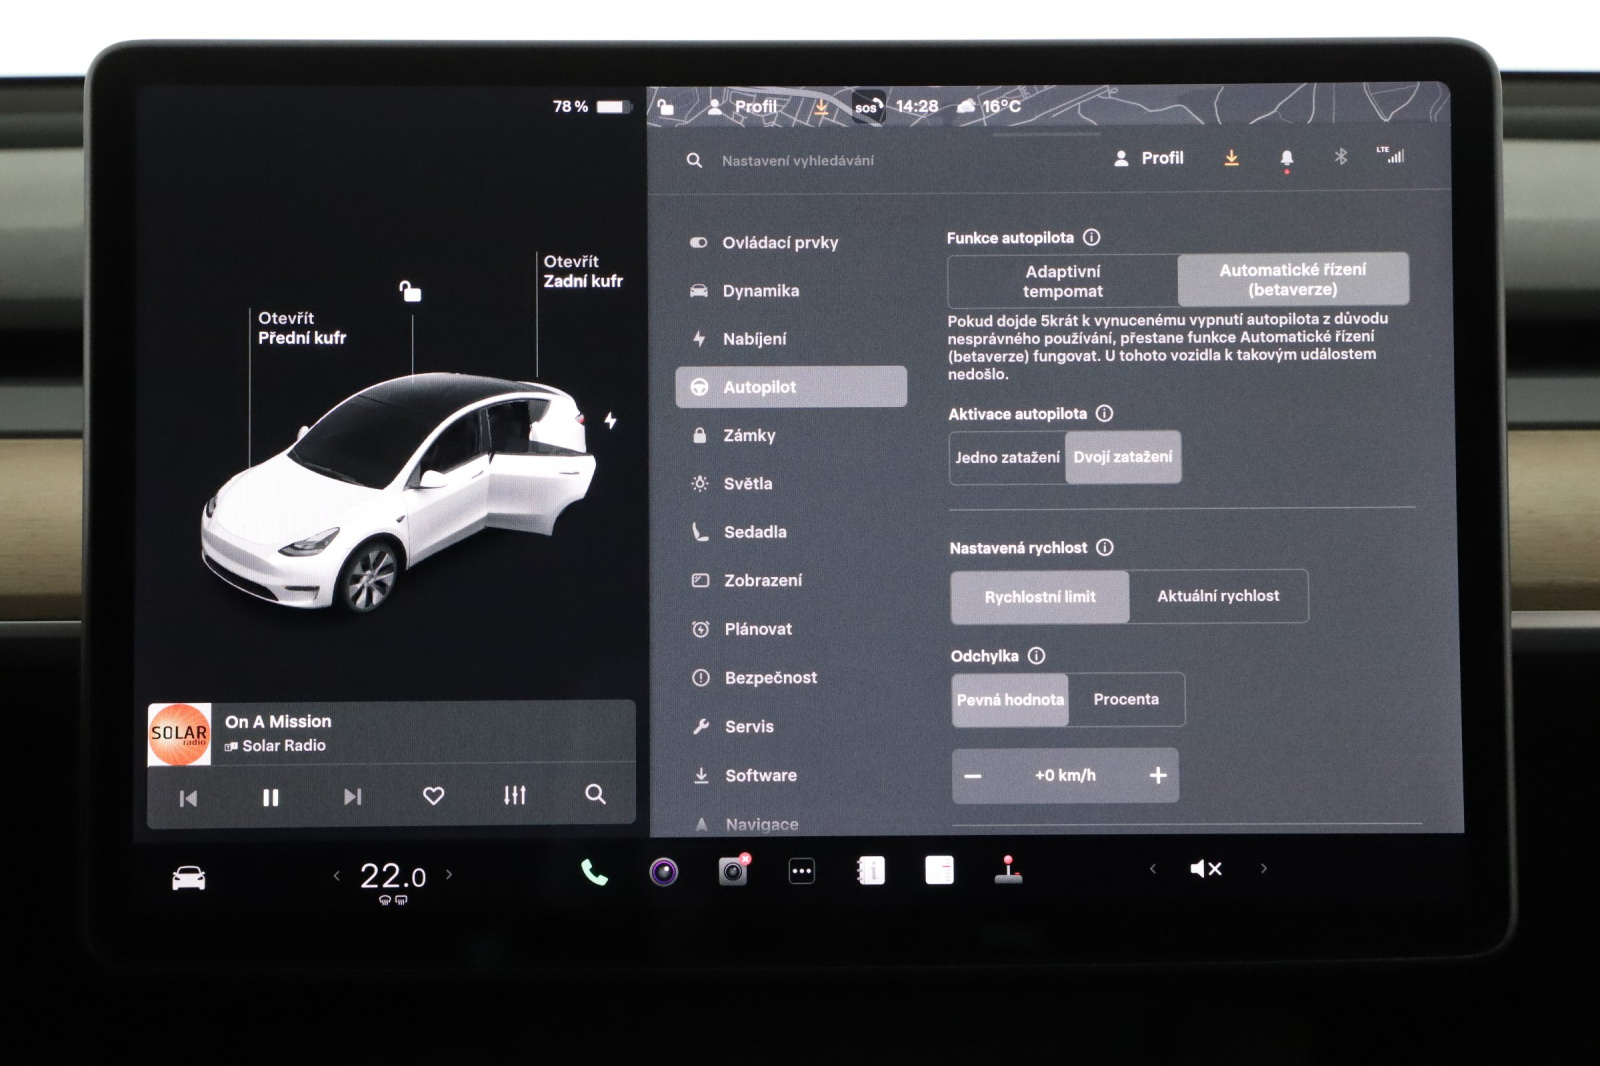Tap the Bluetooth icon

coord(1340,157)
